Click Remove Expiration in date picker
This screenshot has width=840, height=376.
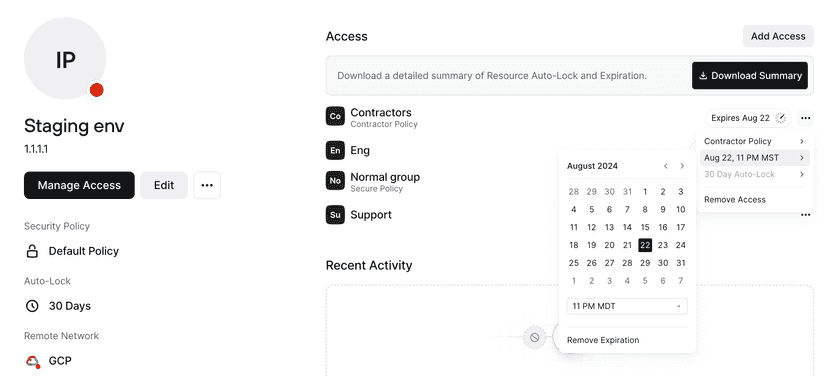603,340
